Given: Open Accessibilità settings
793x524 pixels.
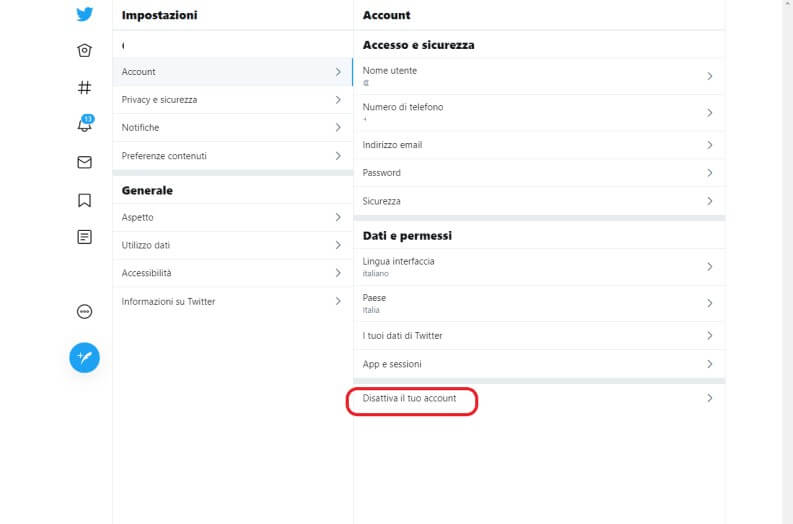Looking at the screenshot, I should [233, 273].
